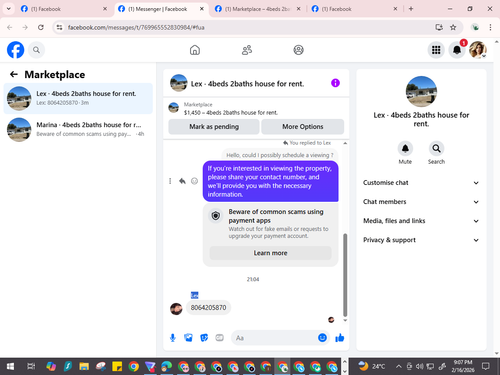Open the Windows Start menu
This screenshot has width=500, height=375.
tap(10, 367)
